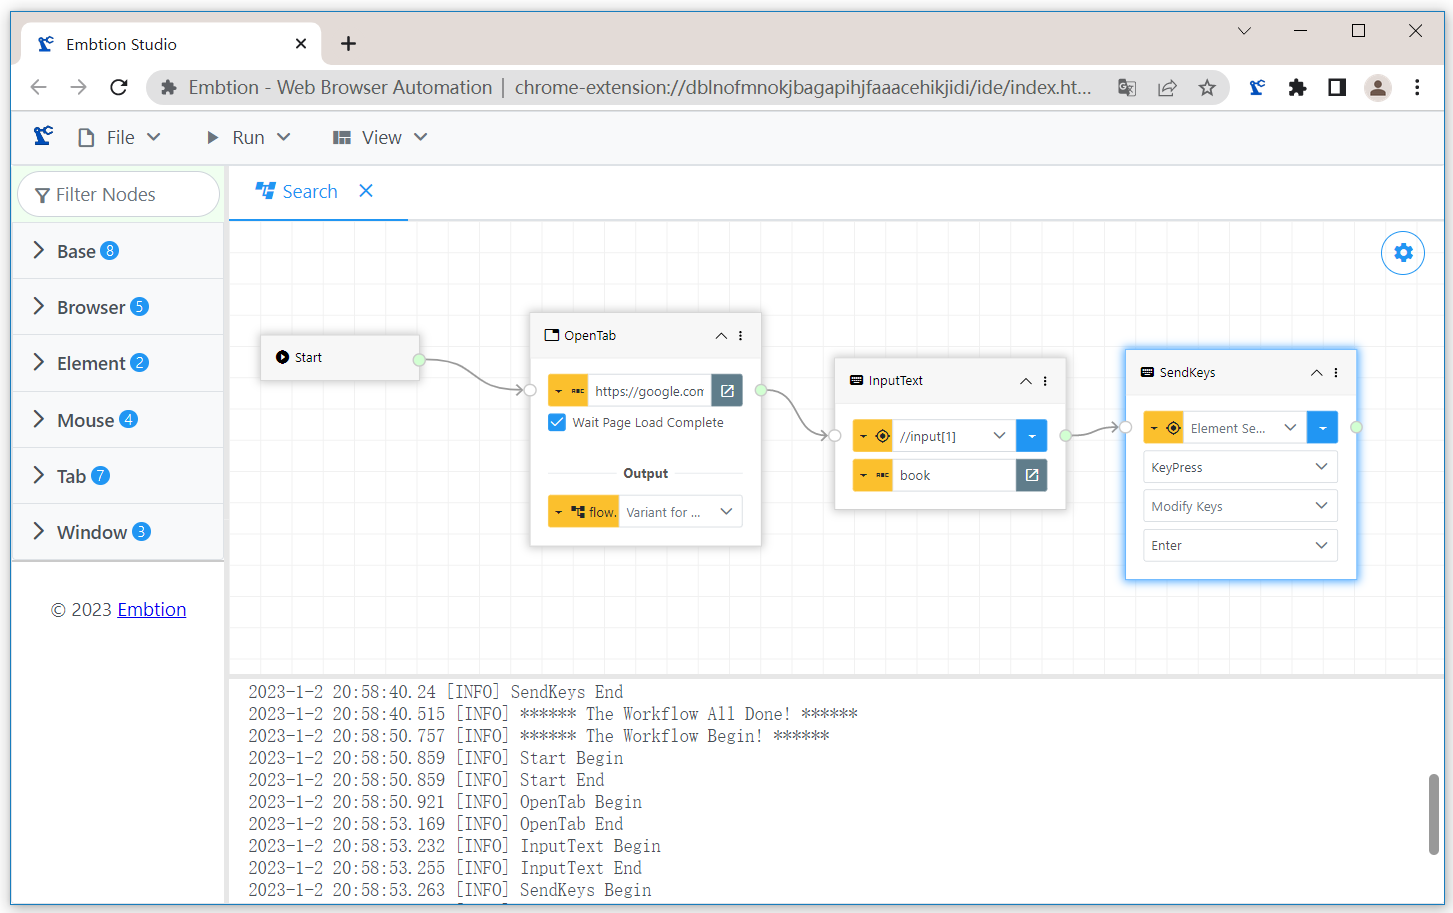
Task: Click the OpenTab URL type selector icon
Action: pyautogui.click(x=568, y=391)
